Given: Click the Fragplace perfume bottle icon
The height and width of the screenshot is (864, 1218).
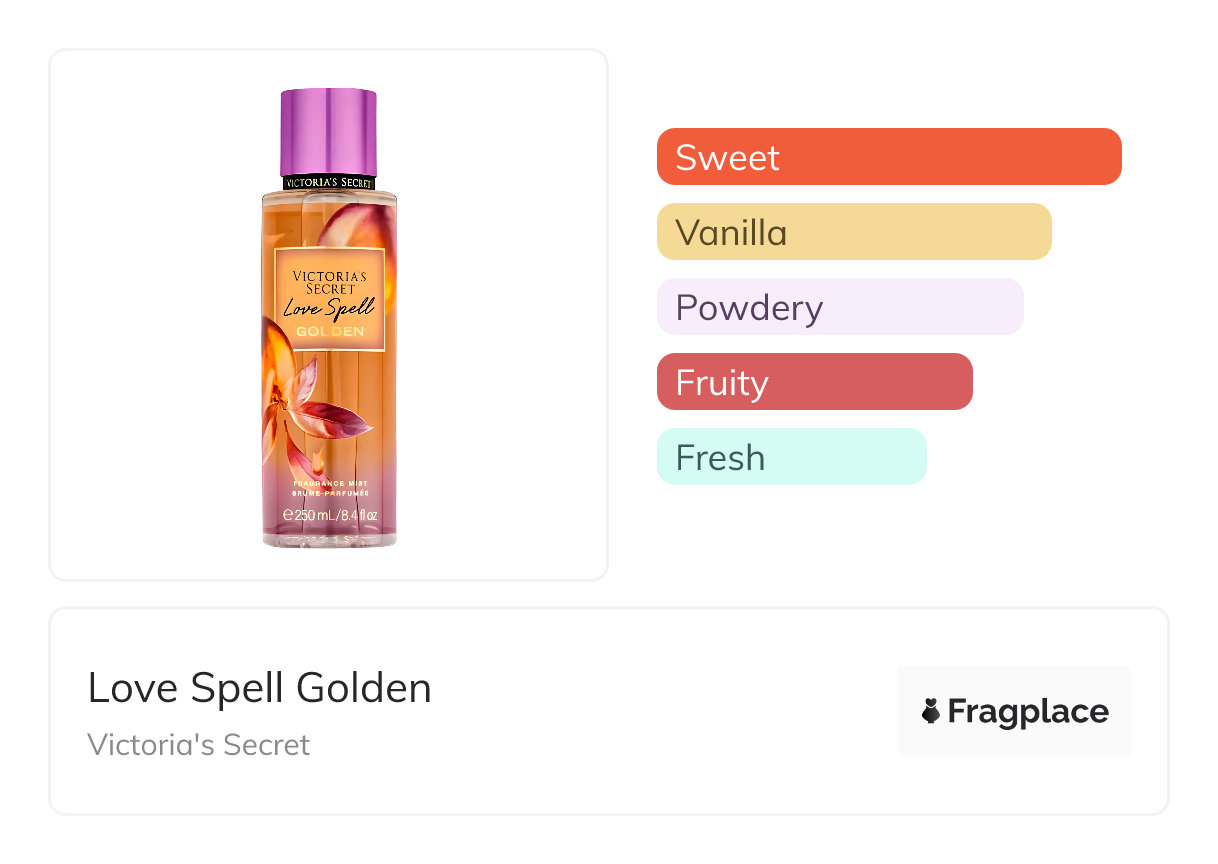Looking at the screenshot, I should pos(931,711).
